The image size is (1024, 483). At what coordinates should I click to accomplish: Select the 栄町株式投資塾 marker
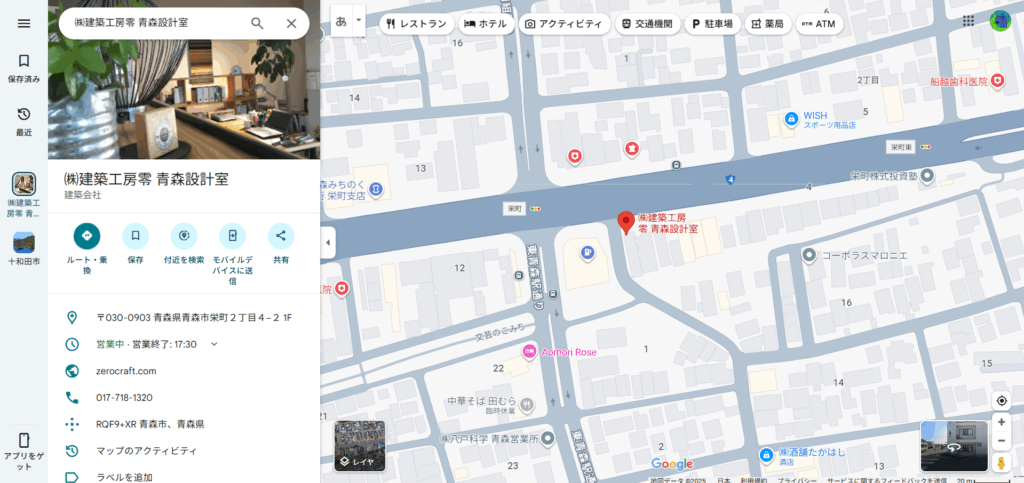(x=927, y=175)
